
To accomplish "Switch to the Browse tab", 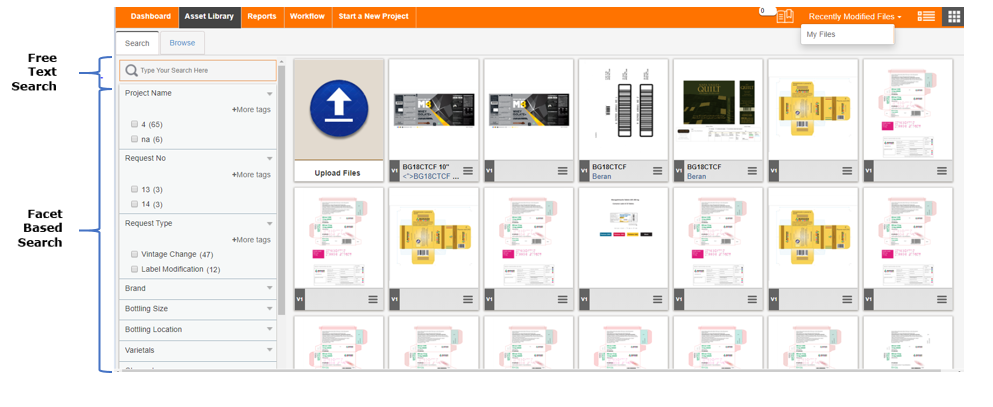I will [182, 43].
